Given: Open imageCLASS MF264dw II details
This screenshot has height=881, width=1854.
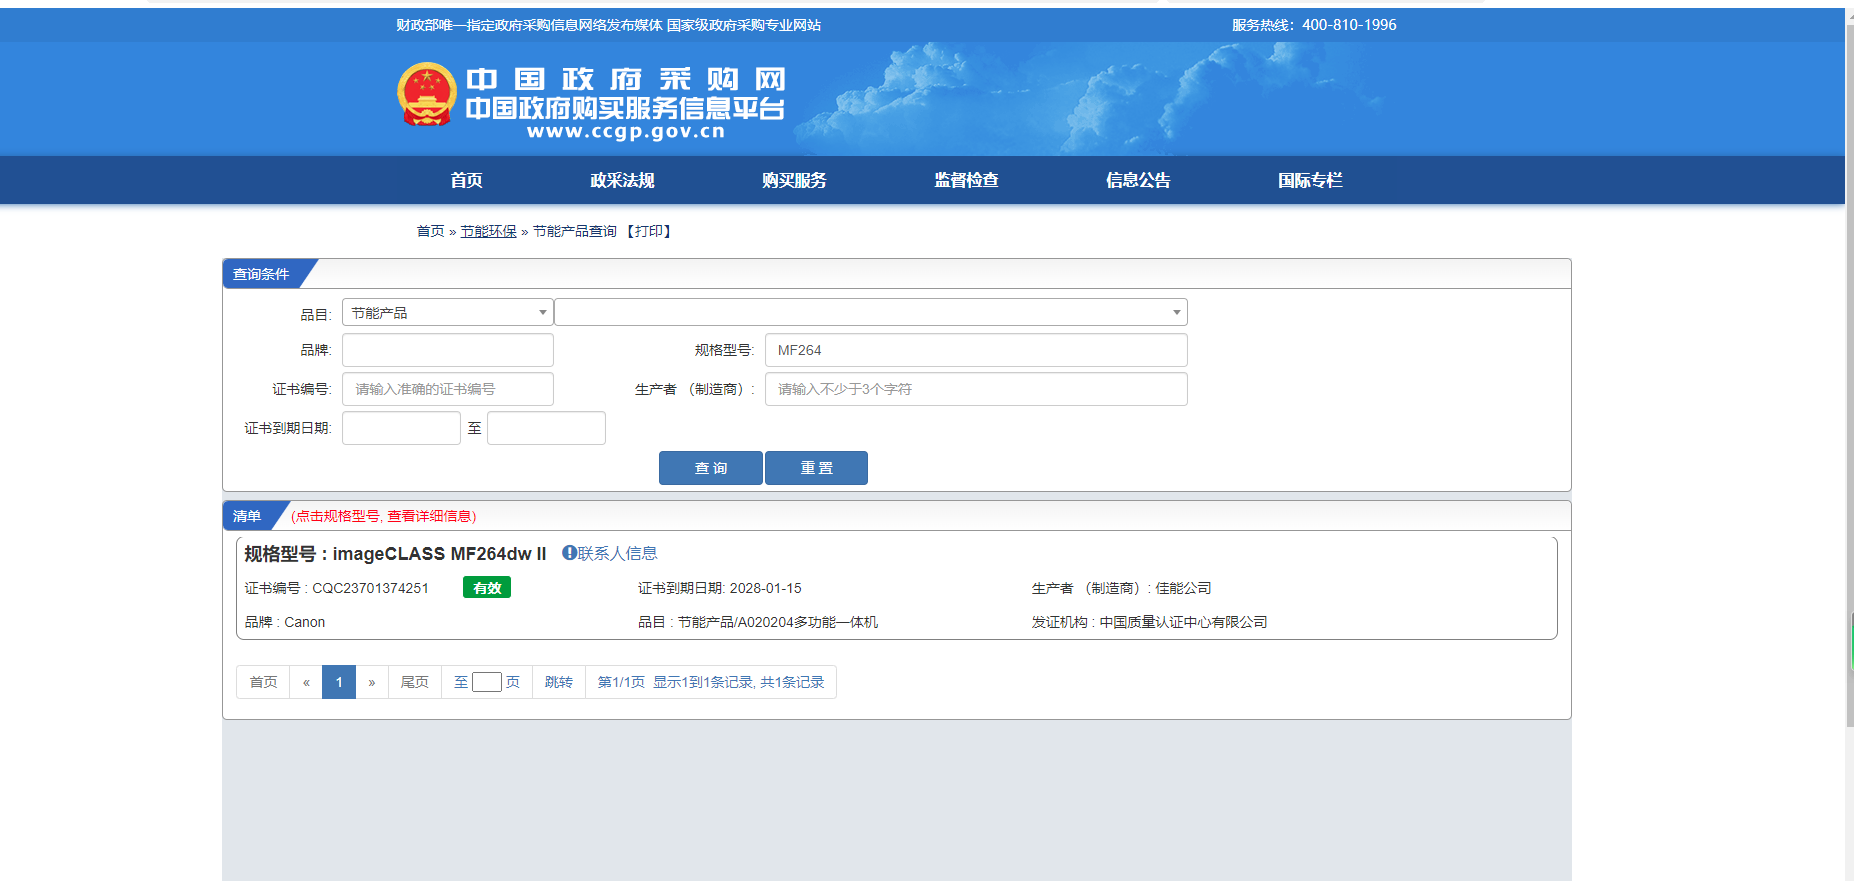Looking at the screenshot, I should pos(439,554).
